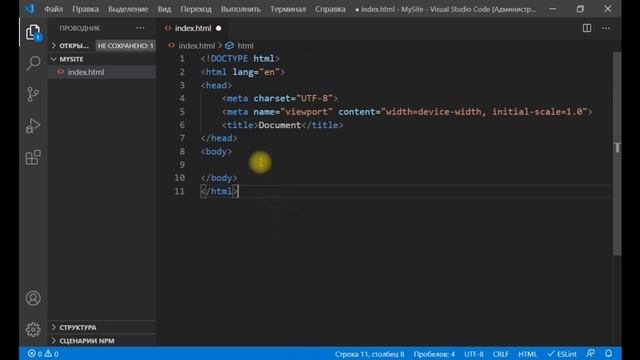Click the opening head tag on line 3
Image resolution: width=640 pixels, height=360 pixels.
[216, 85]
